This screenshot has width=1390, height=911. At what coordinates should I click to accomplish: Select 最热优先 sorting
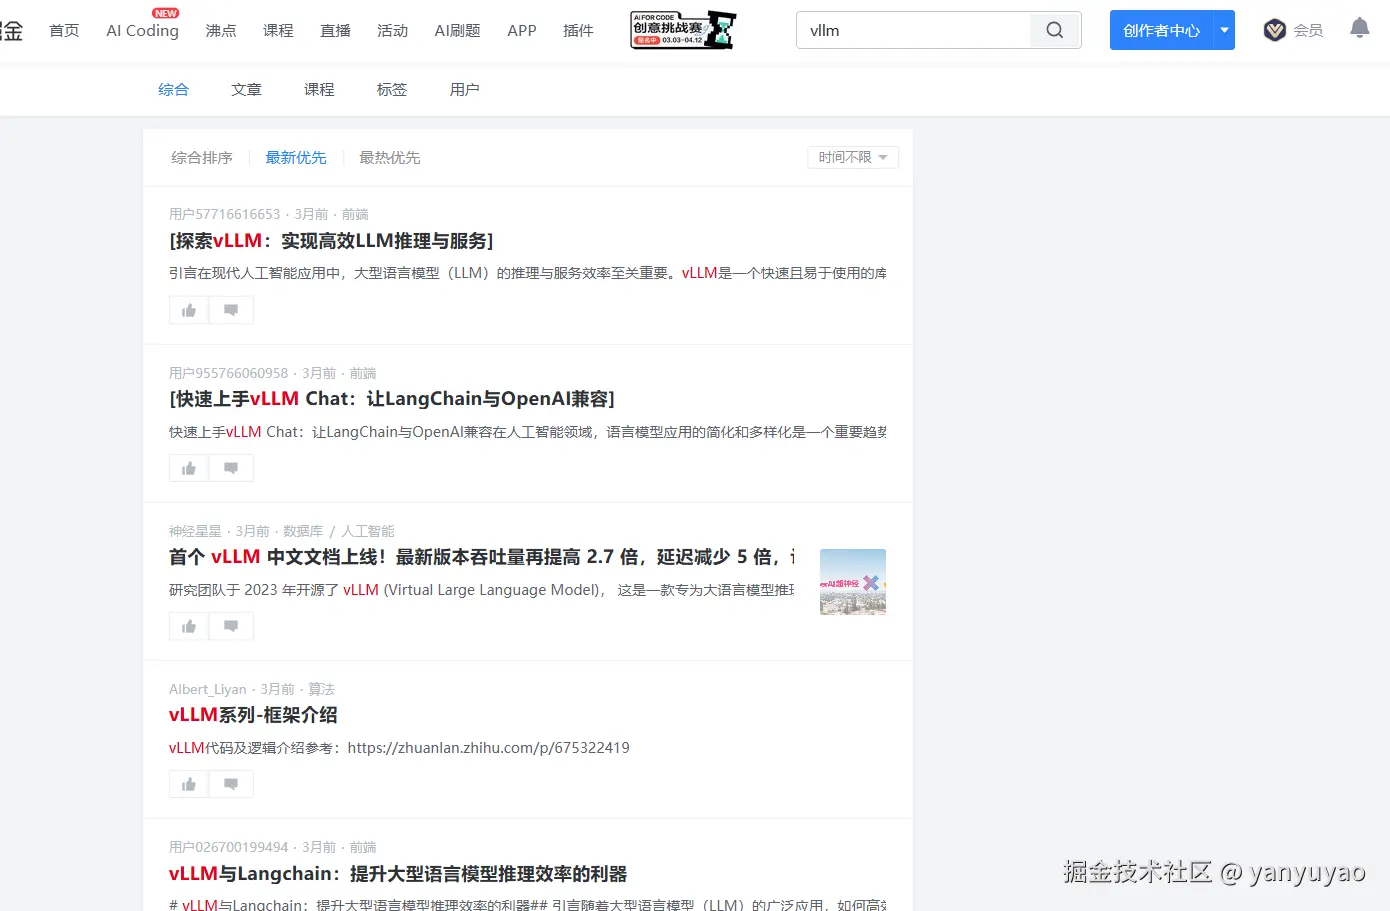pos(390,157)
